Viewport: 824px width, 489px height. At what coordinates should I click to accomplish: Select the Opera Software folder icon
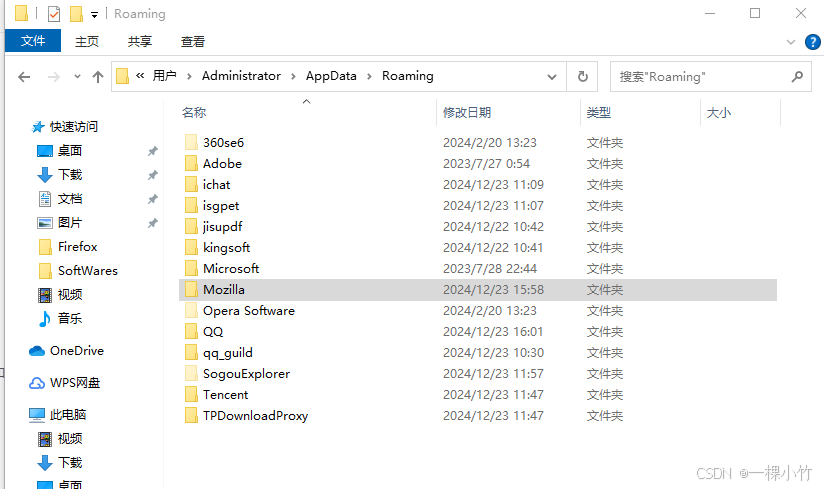[x=191, y=310]
